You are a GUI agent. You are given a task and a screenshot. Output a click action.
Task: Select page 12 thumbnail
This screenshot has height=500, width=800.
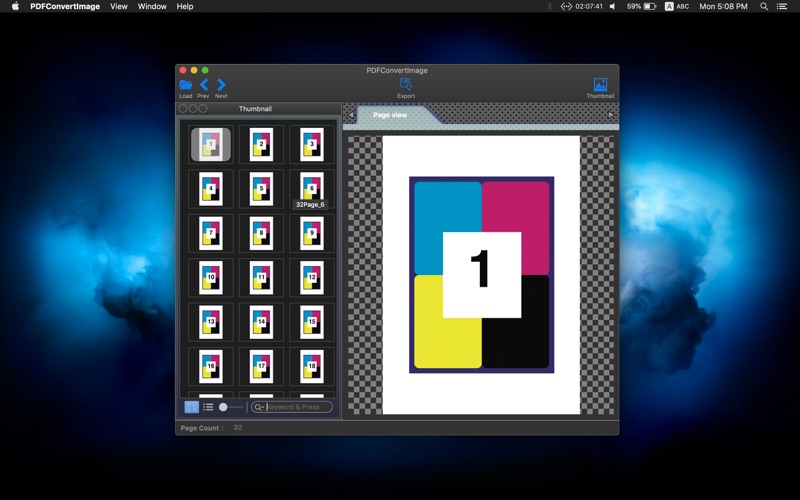coord(312,278)
